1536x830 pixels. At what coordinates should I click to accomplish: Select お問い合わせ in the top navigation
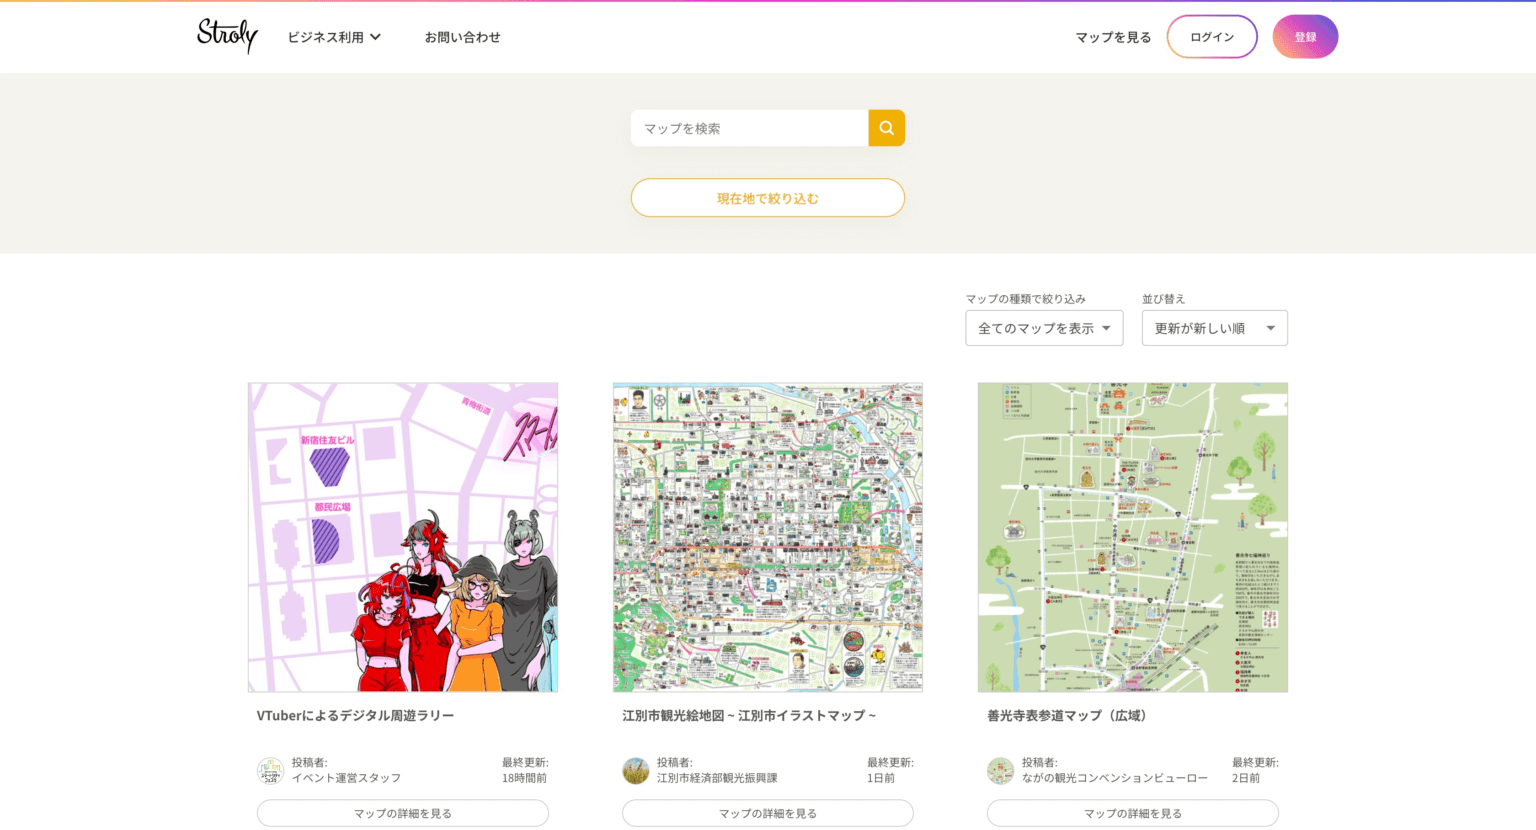pyautogui.click(x=463, y=36)
